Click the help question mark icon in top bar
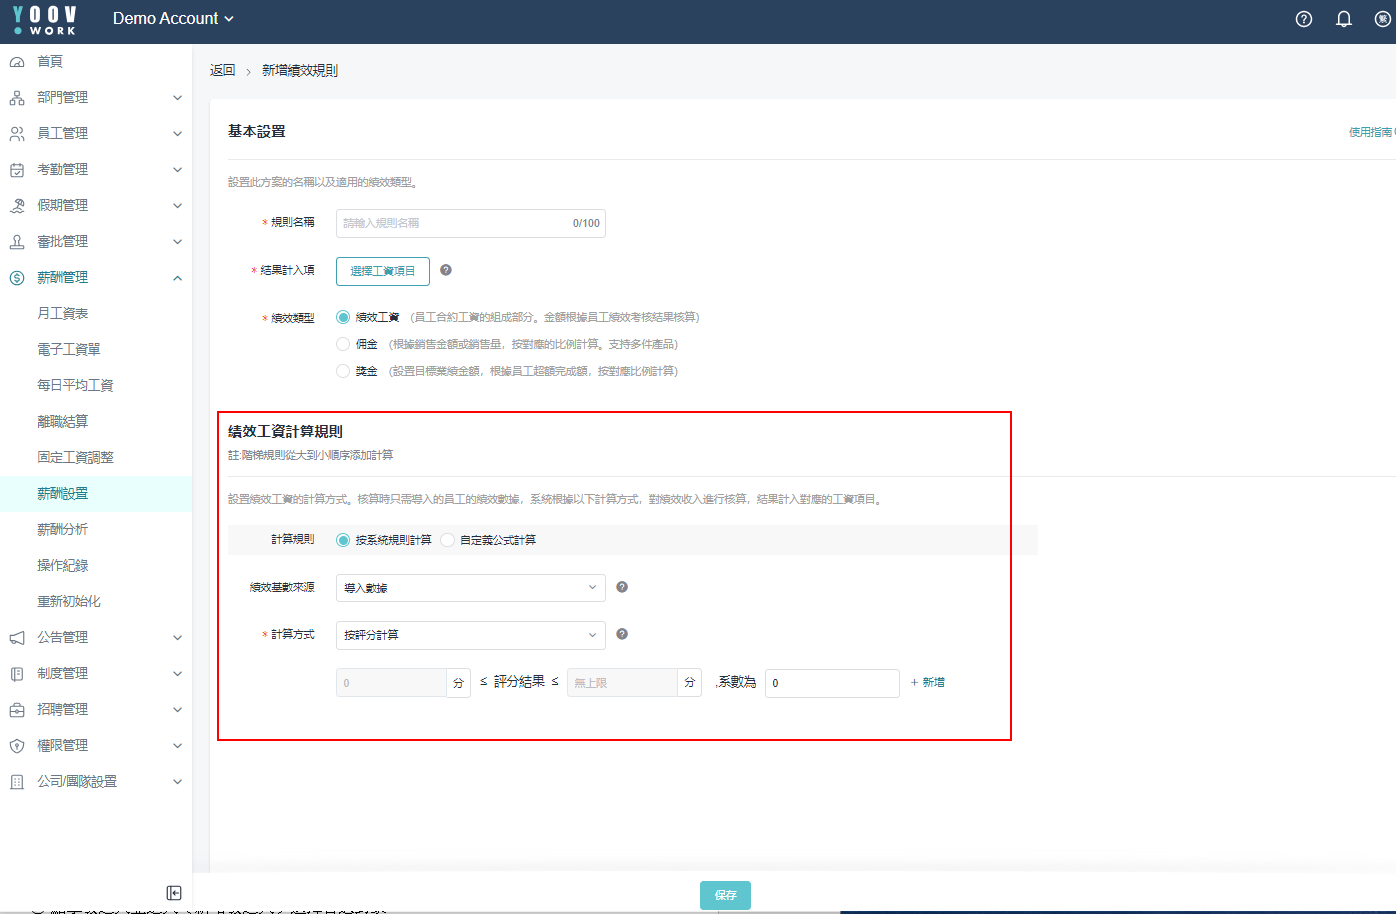The width and height of the screenshot is (1396, 914). 1304,19
